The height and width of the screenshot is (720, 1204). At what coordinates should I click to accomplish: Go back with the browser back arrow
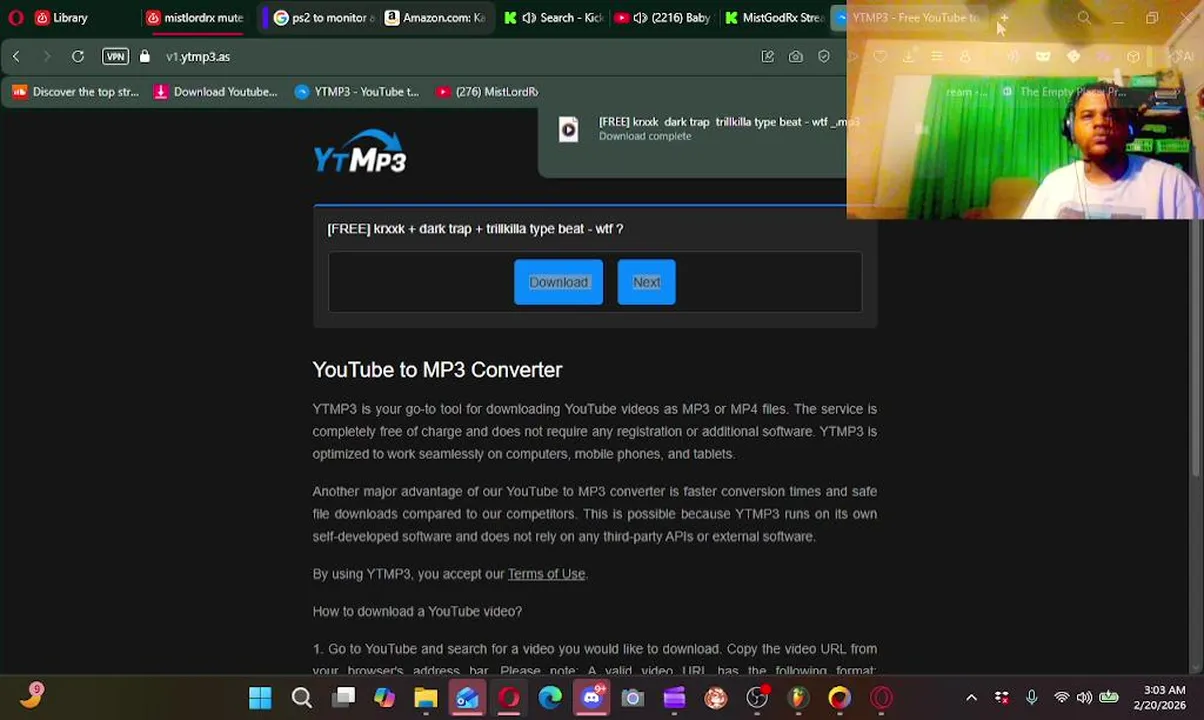point(16,57)
